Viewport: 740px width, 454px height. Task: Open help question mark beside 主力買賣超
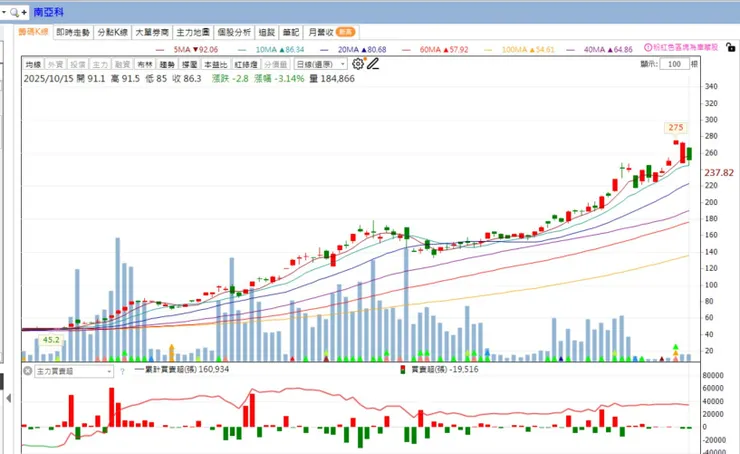coord(122,371)
